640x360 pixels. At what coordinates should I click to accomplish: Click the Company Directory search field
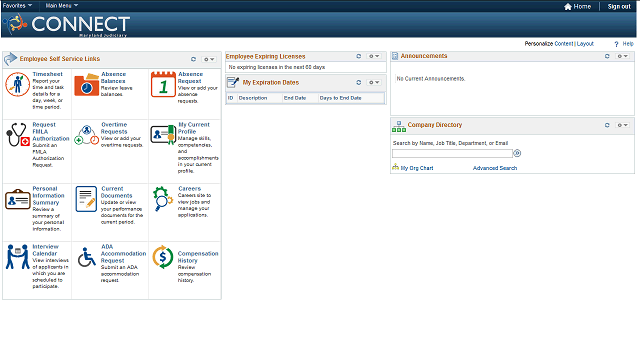(x=452, y=153)
